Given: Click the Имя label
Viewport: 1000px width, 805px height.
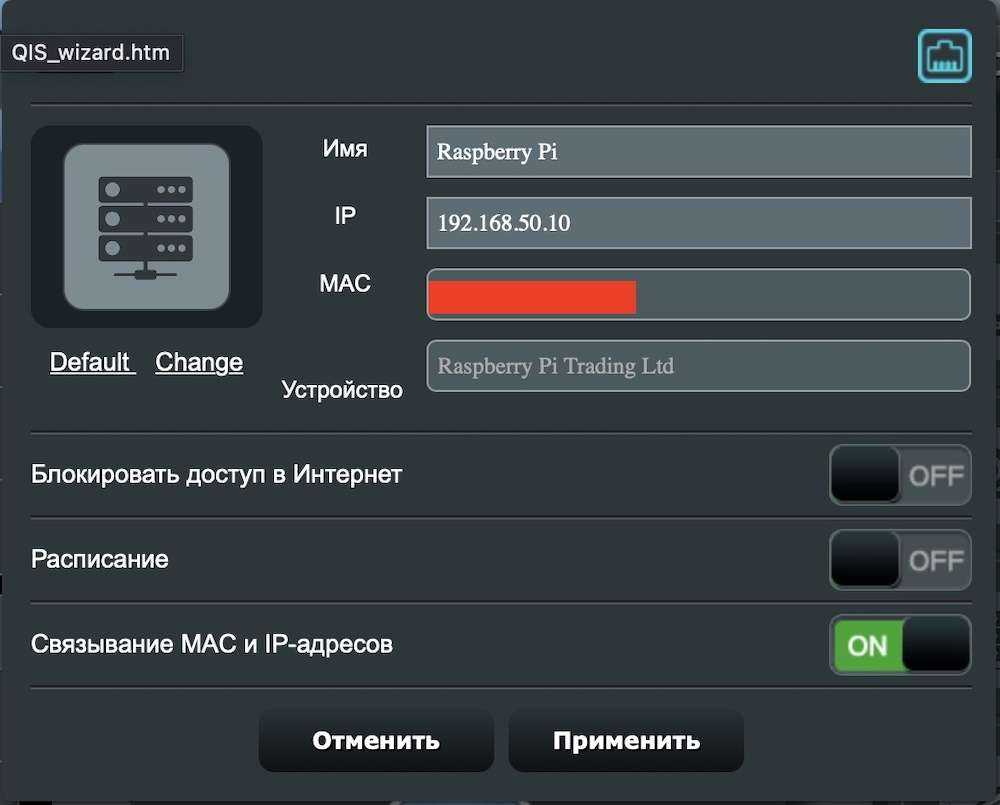Looking at the screenshot, I should pos(345,149).
